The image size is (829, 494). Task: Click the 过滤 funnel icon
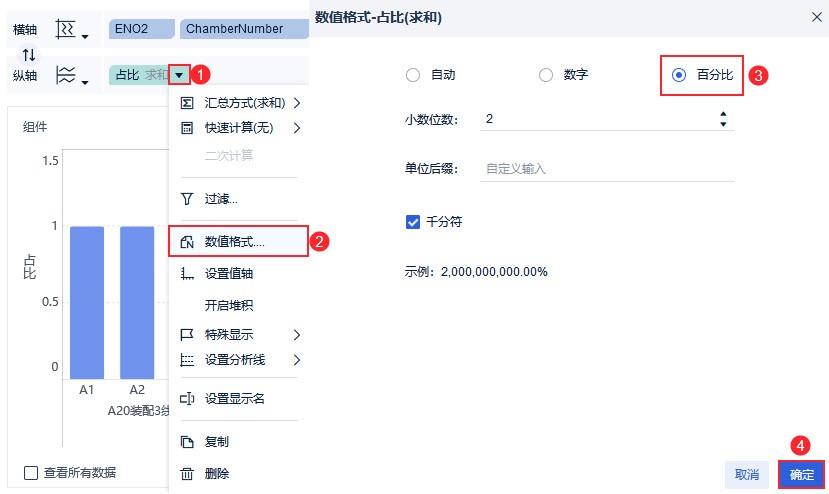point(186,199)
